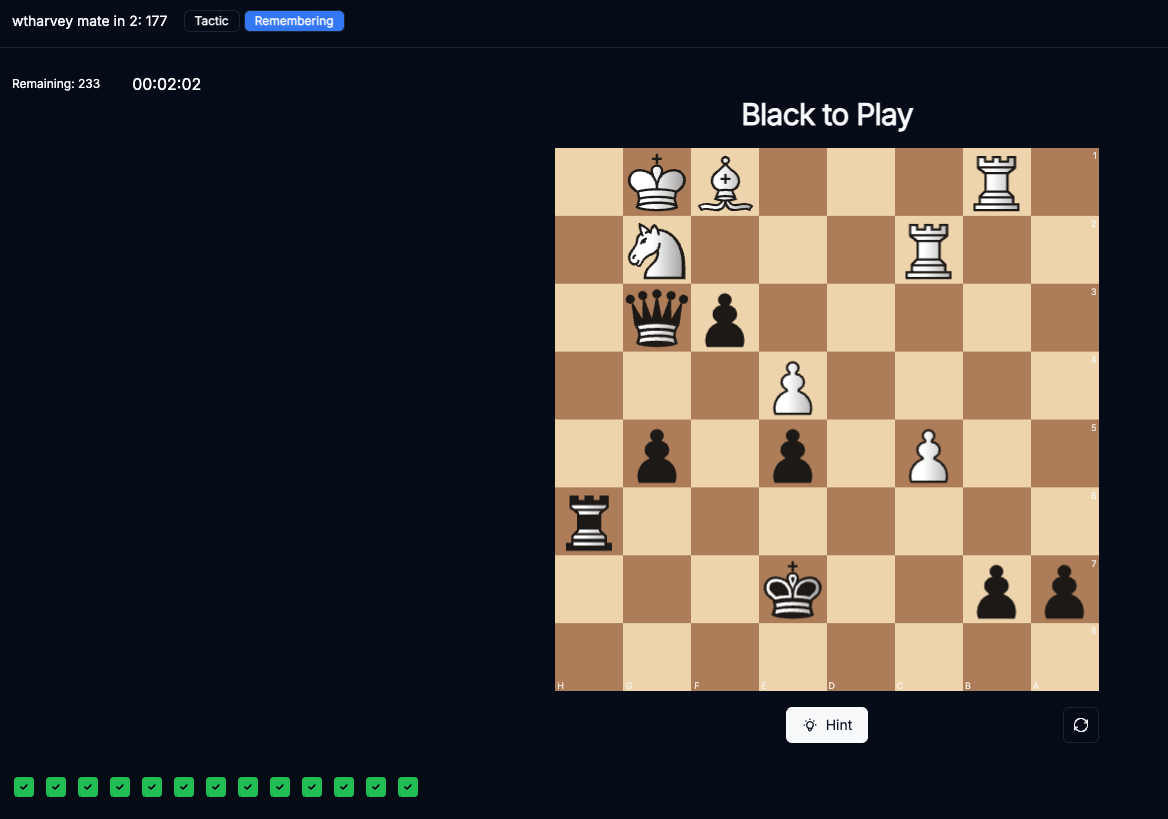Click the black pawn on f3
This screenshot has width=1168, height=819.
pyautogui.click(x=725, y=318)
